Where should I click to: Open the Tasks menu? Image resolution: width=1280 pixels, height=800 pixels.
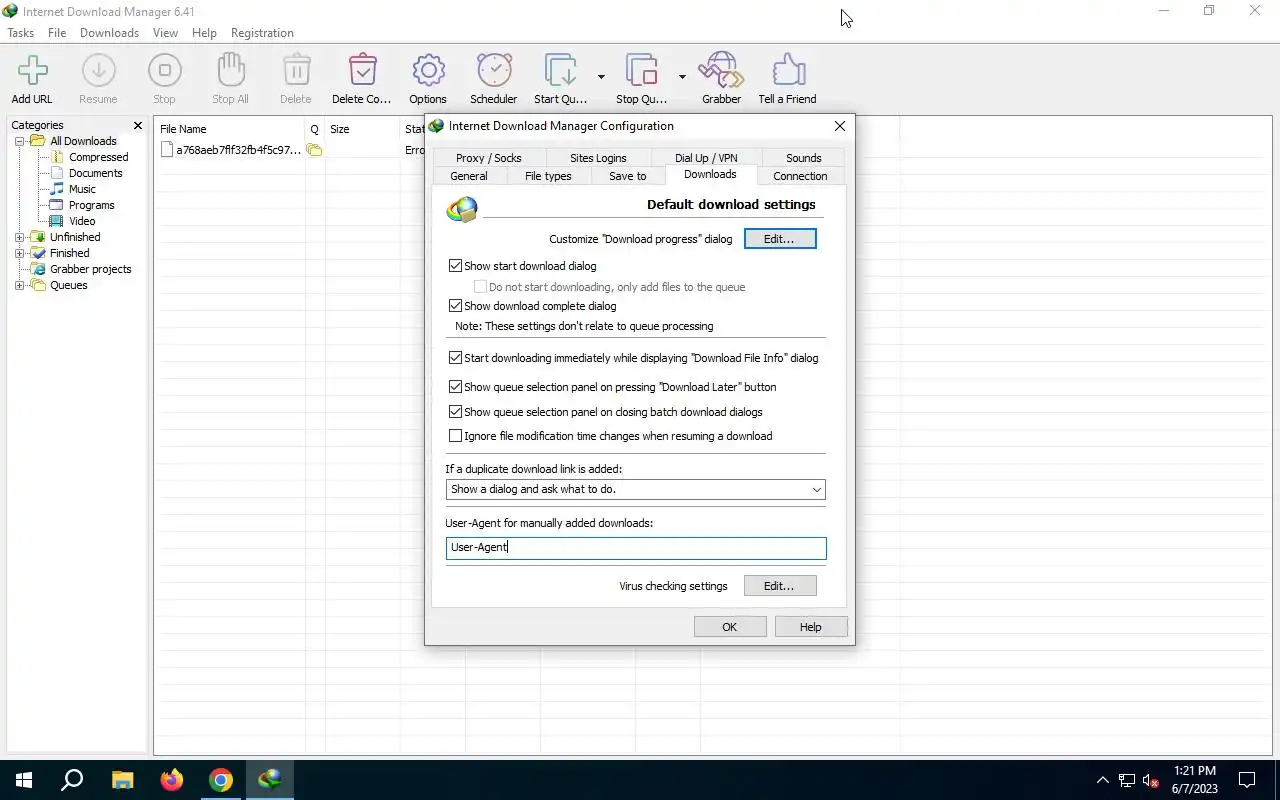pyautogui.click(x=20, y=33)
